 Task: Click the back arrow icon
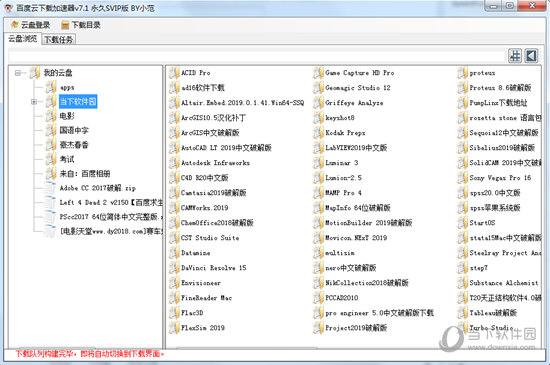[x=531, y=56]
